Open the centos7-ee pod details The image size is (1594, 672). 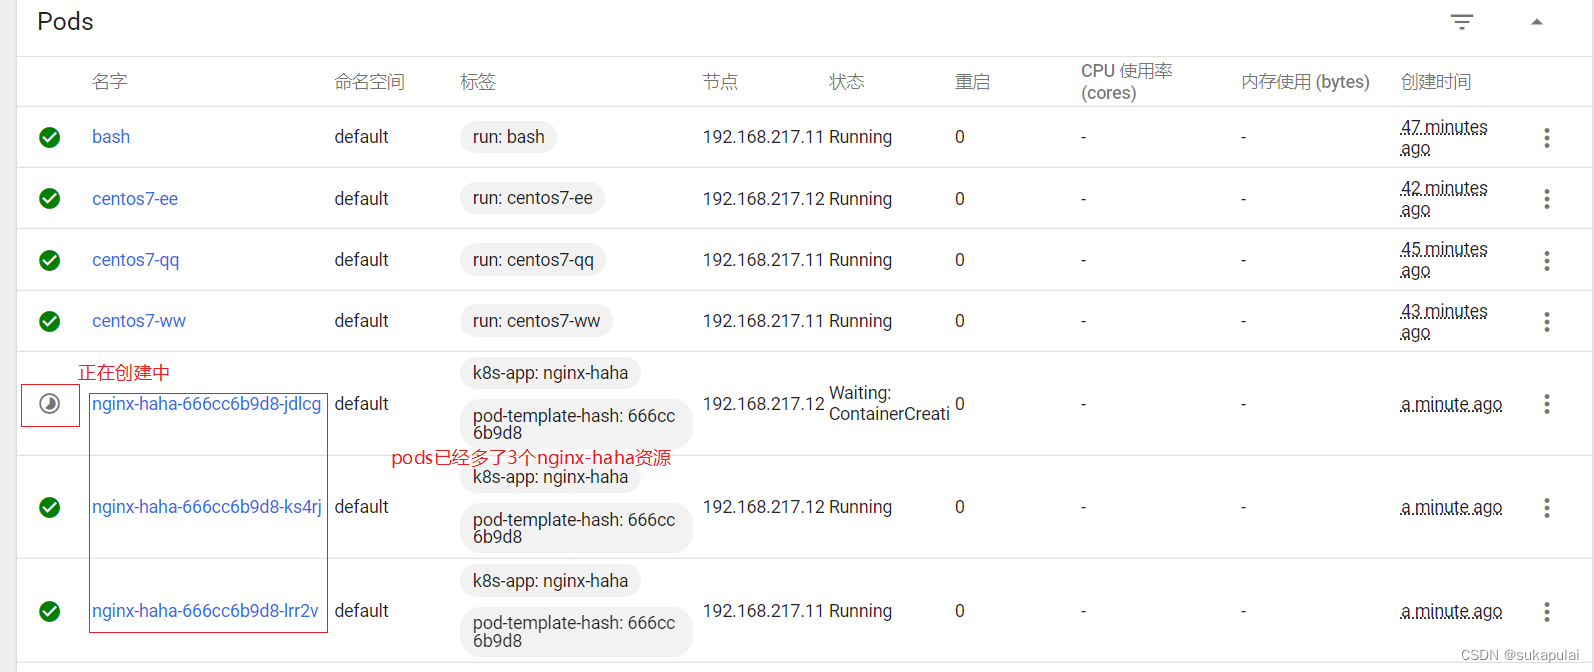135,199
